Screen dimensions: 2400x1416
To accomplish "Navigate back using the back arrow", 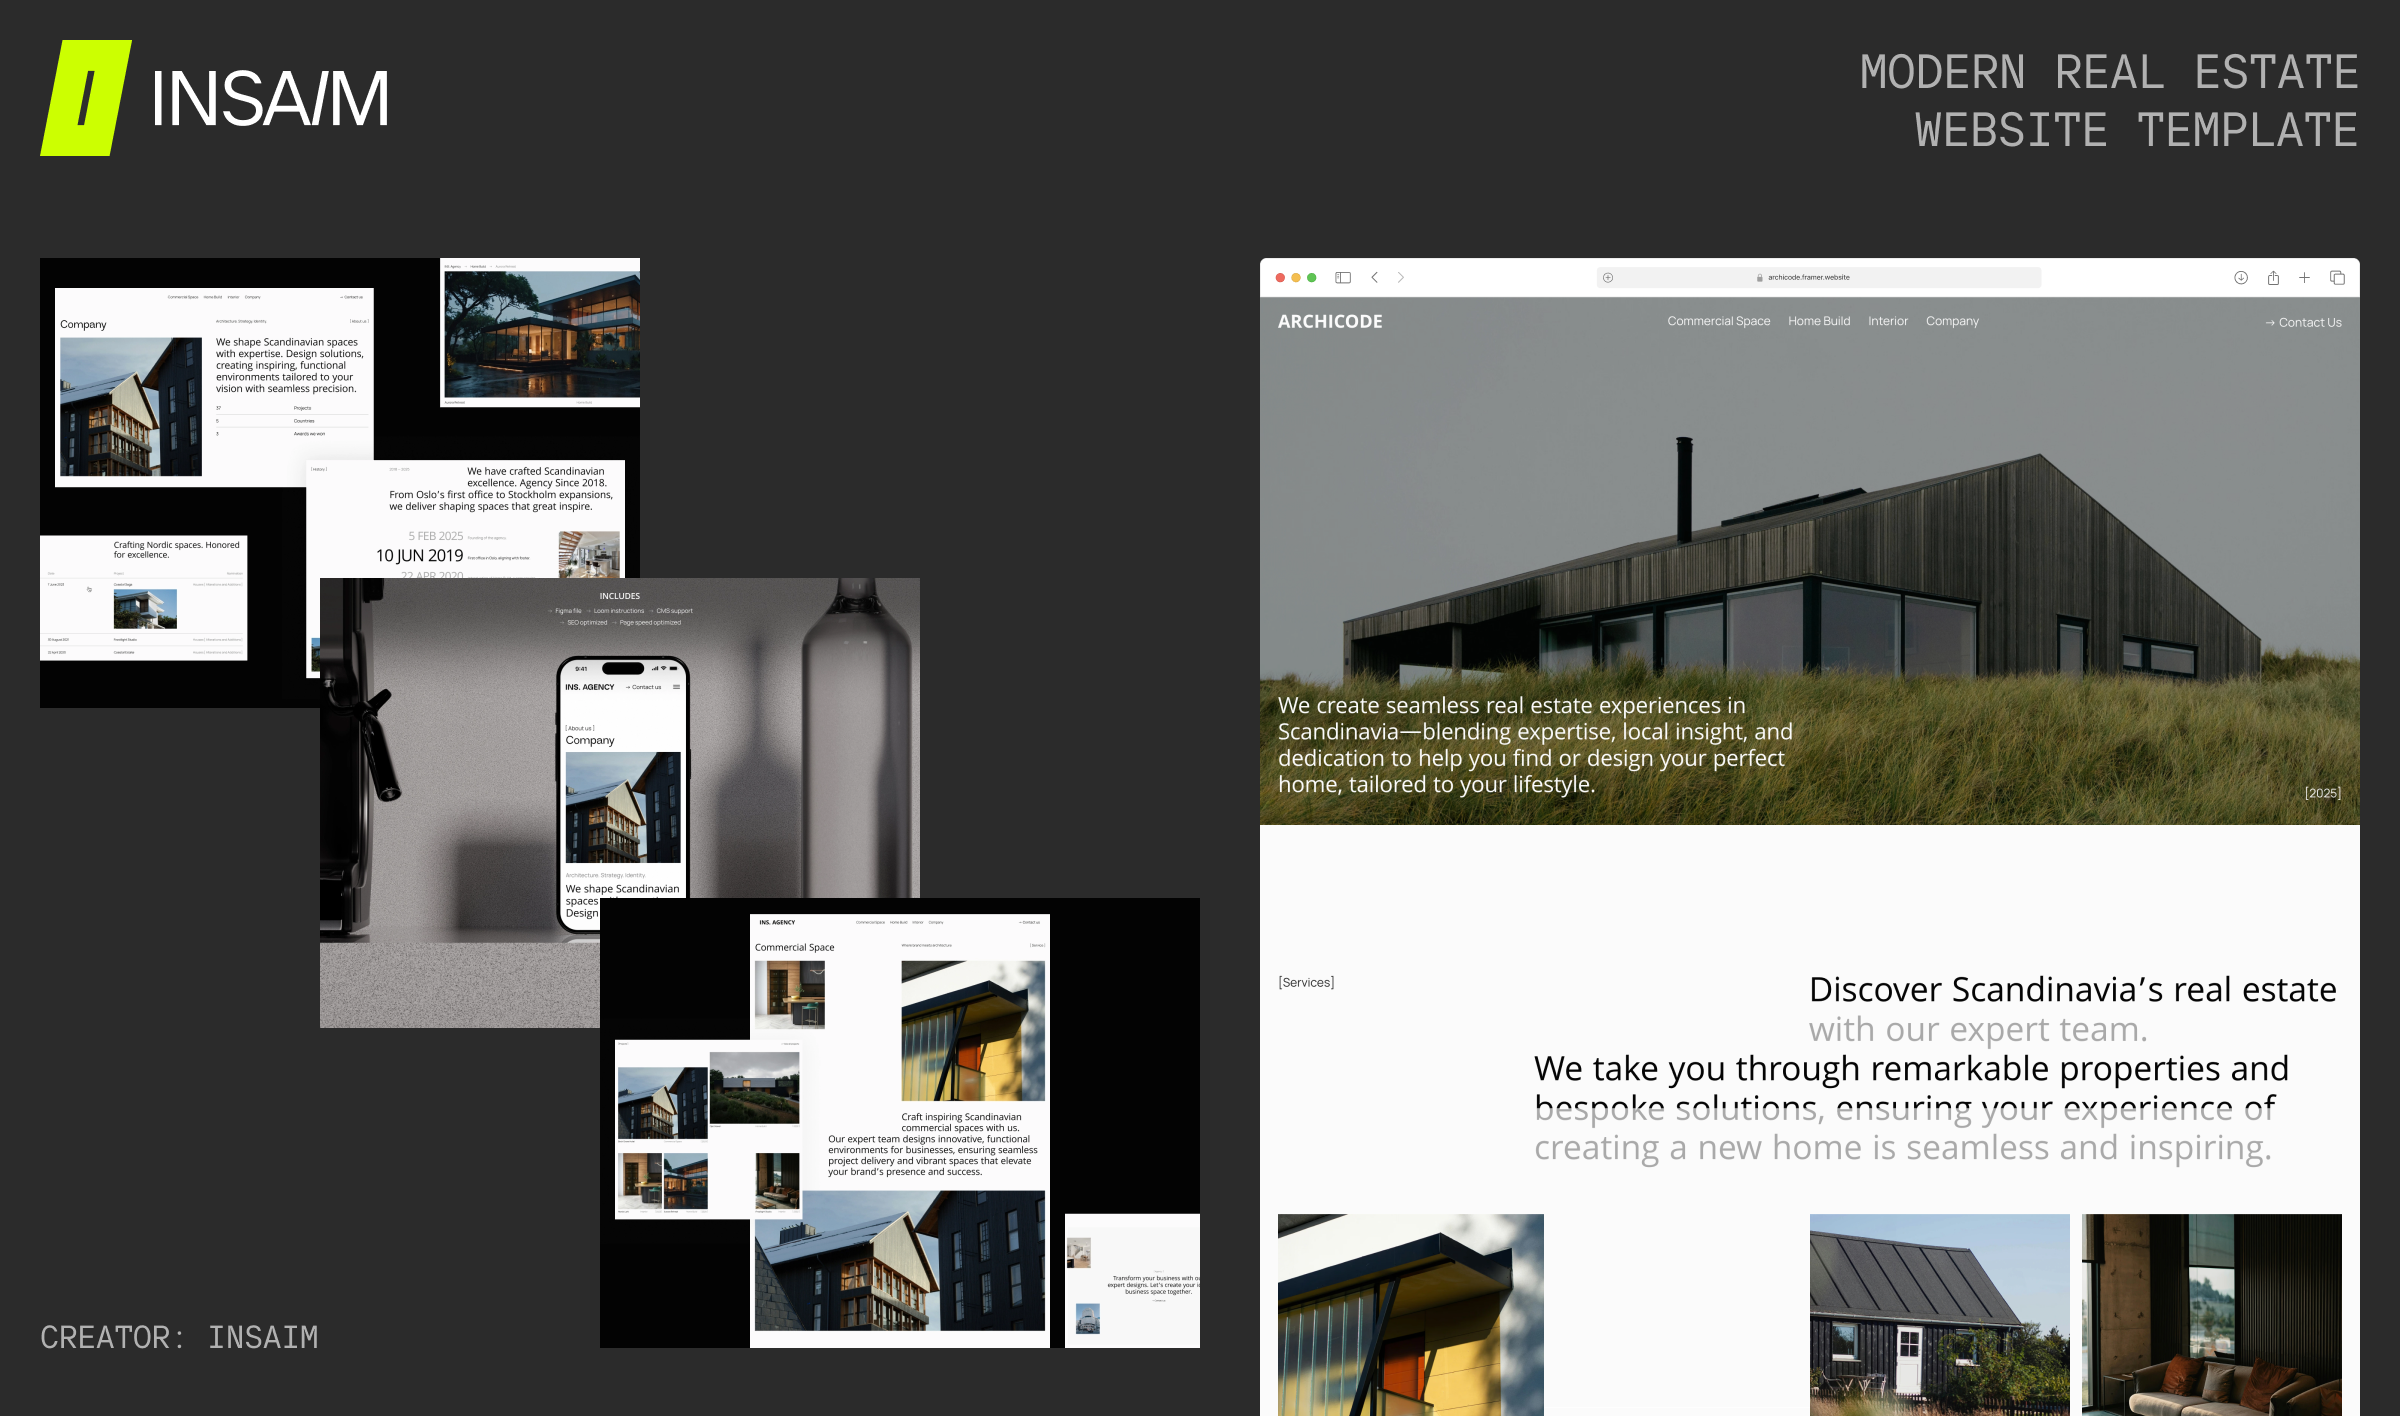I will (x=1374, y=277).
